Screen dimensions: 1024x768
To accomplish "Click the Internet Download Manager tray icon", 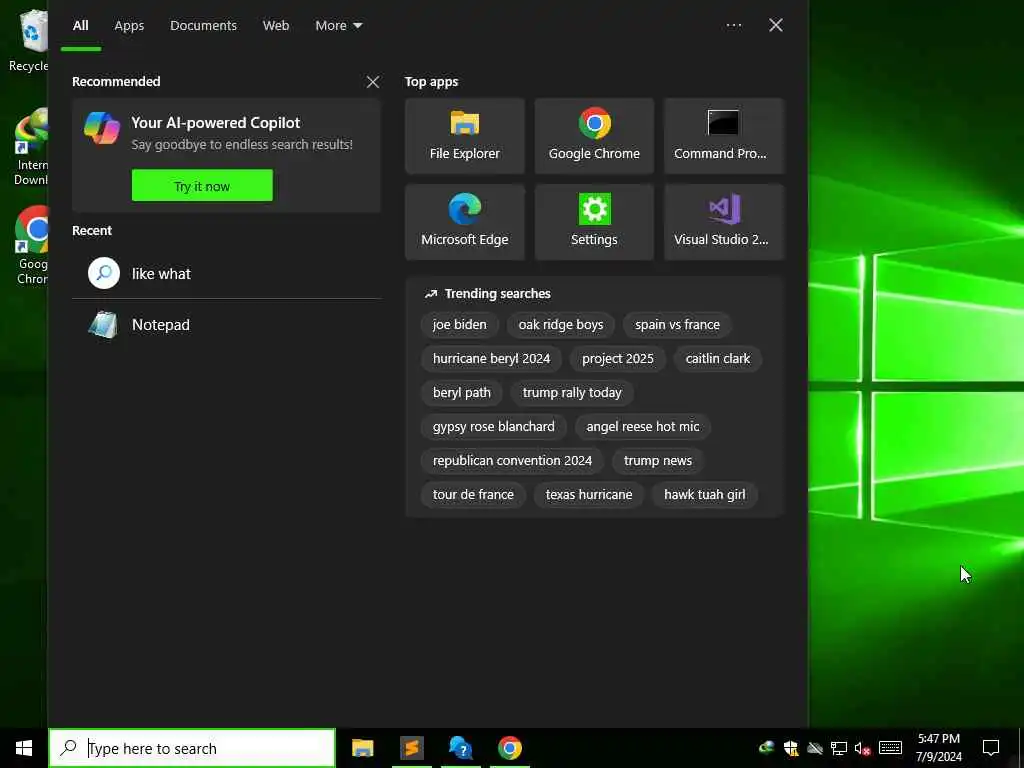I will (x=767, y=748).
